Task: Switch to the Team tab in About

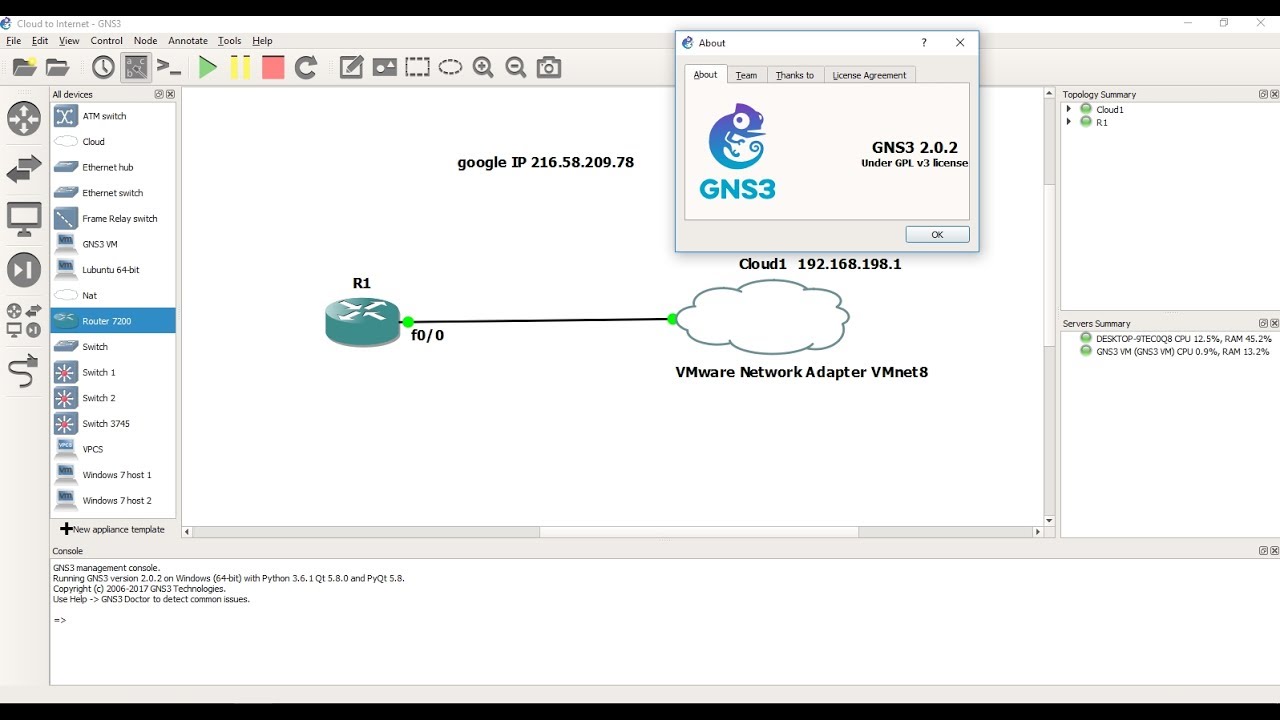Action: click(746, 75)
